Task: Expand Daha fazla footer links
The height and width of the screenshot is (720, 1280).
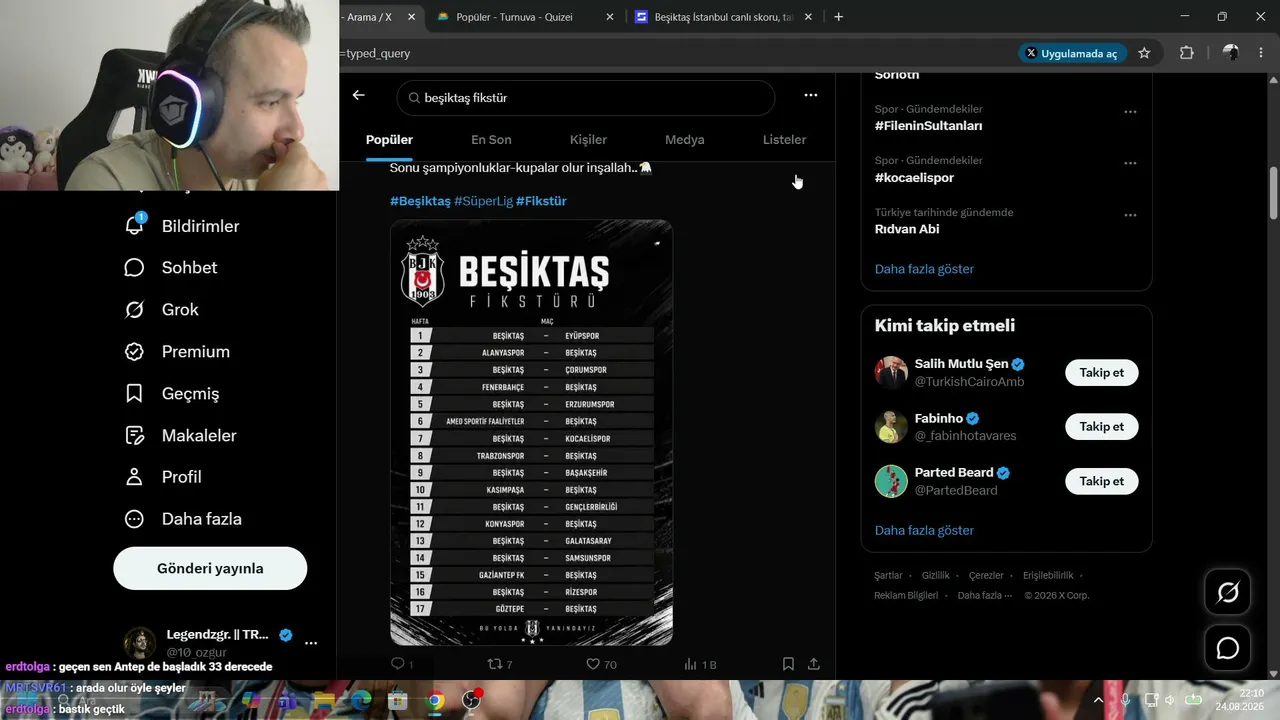Action: point(985,595)
